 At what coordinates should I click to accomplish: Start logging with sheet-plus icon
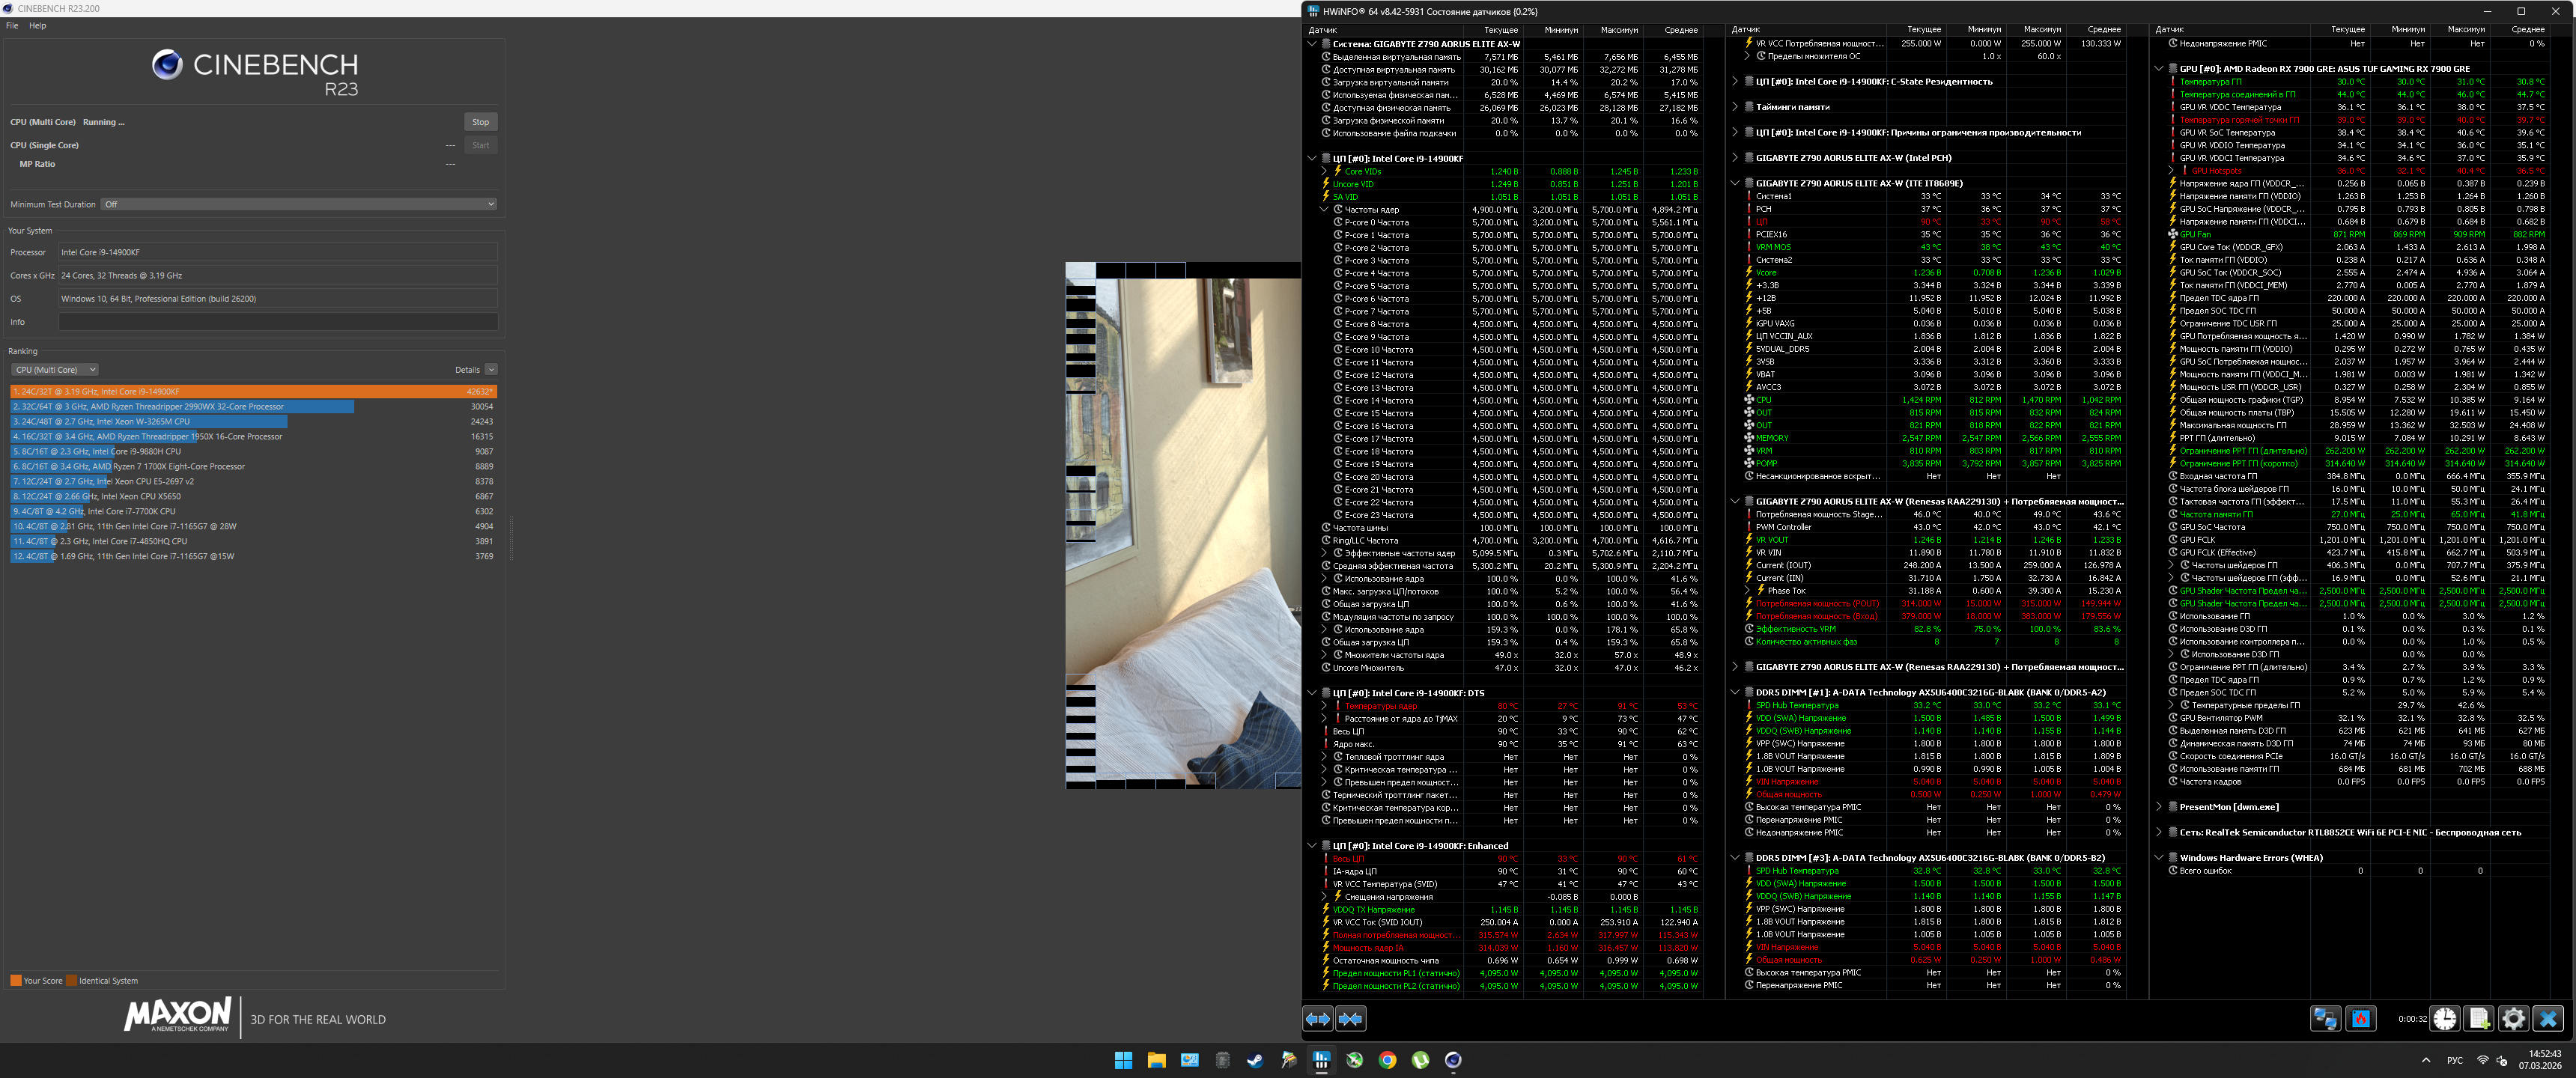click(x=2479, y=1019)
